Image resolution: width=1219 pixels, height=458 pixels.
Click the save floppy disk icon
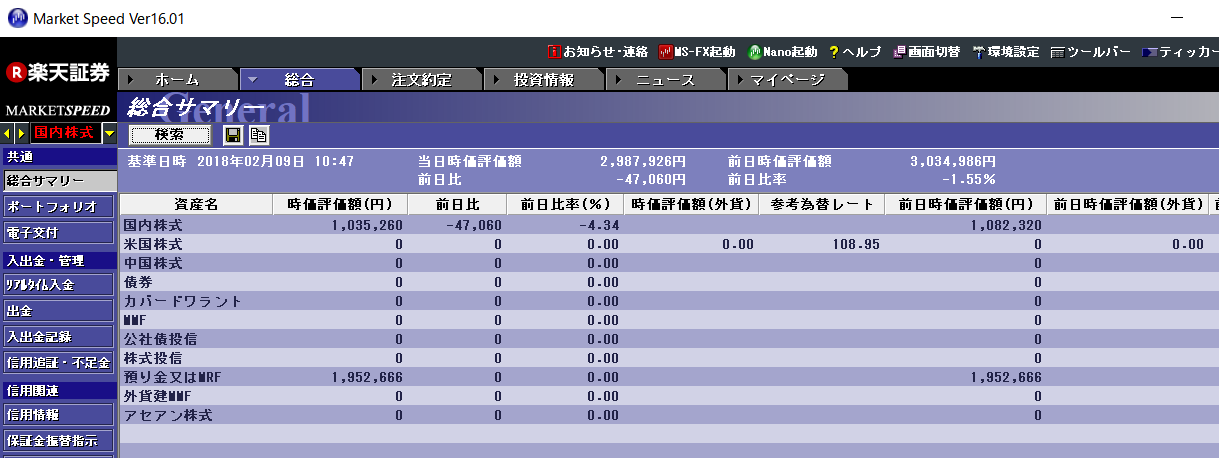click(x=233, y=135)
